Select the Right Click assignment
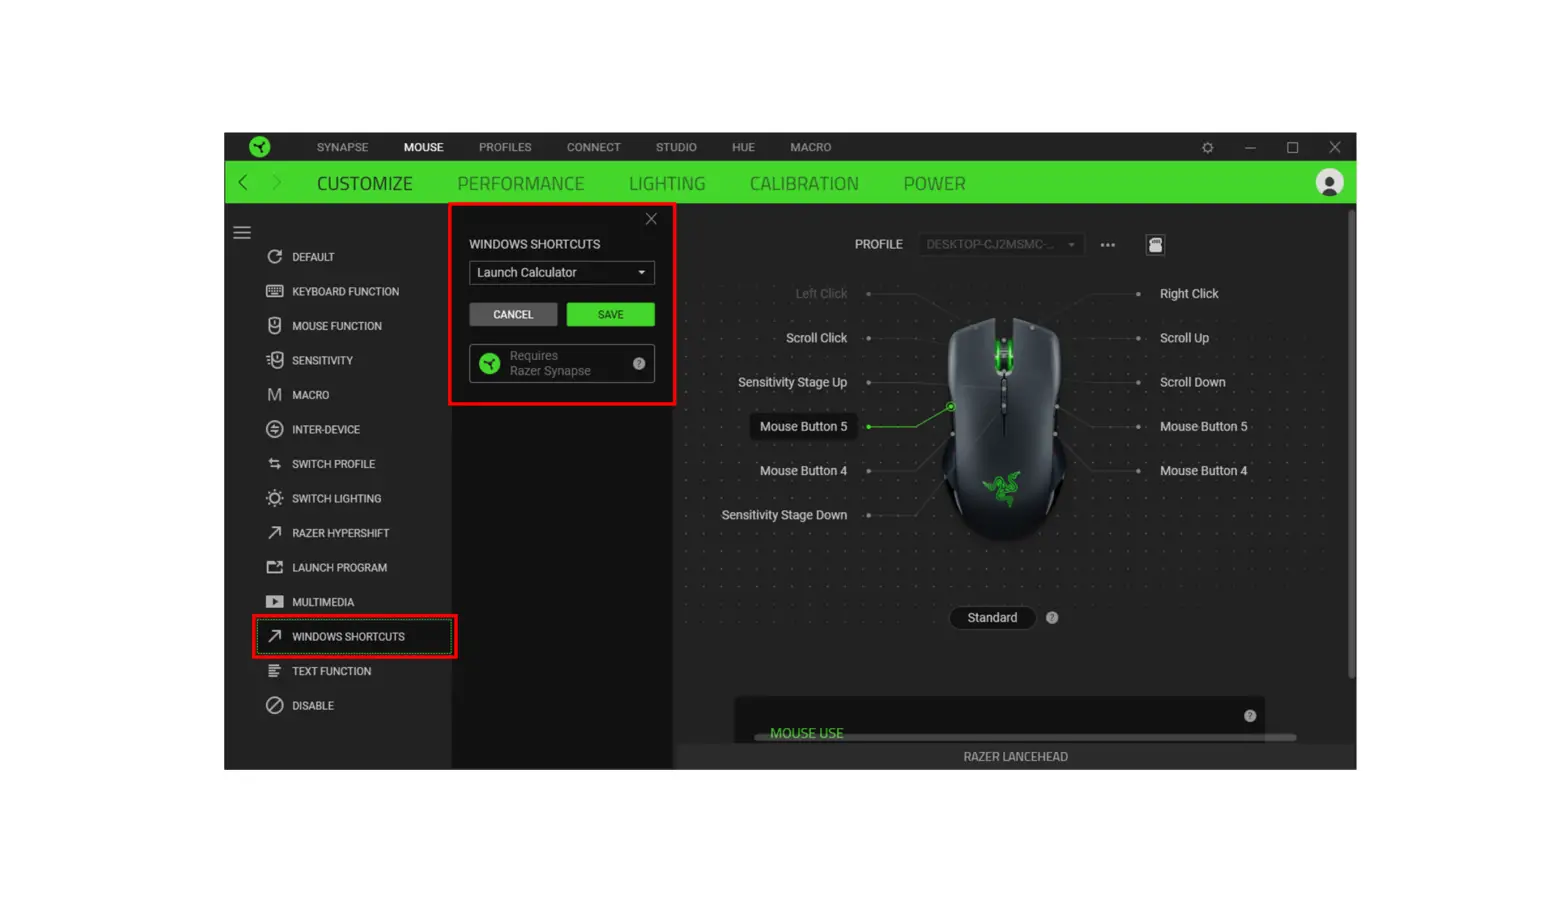This screenshot has height=904, width=1568. [x=1189, y=293]
